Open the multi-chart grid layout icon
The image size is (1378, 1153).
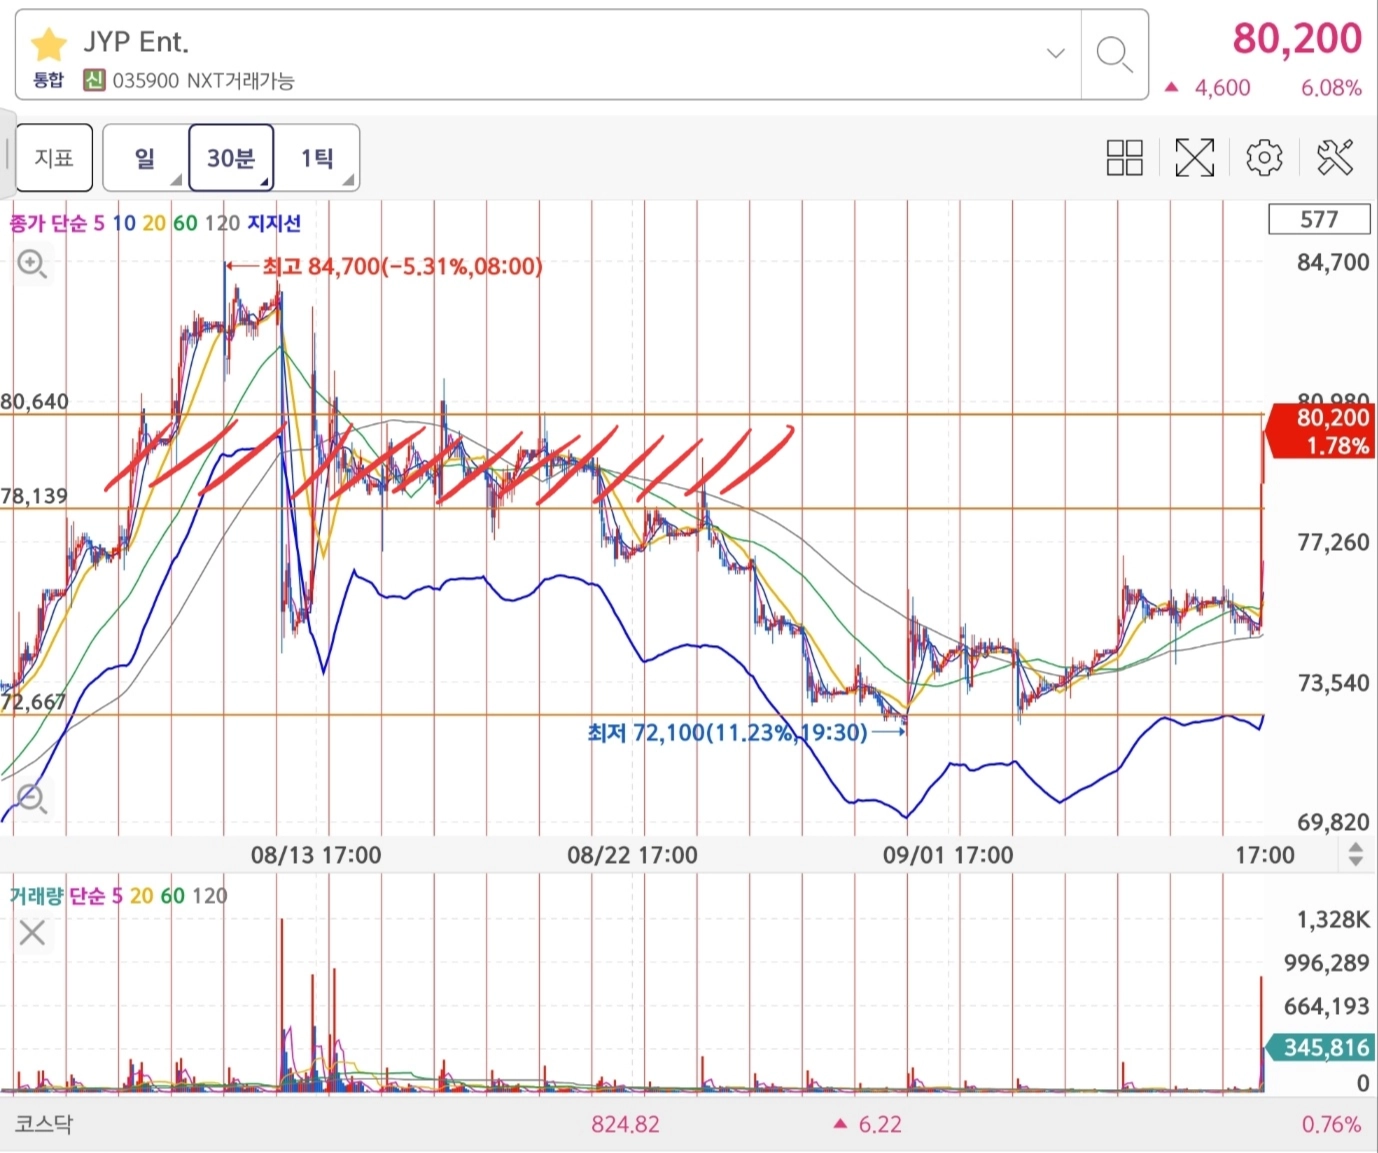[x=1124, y=158]
